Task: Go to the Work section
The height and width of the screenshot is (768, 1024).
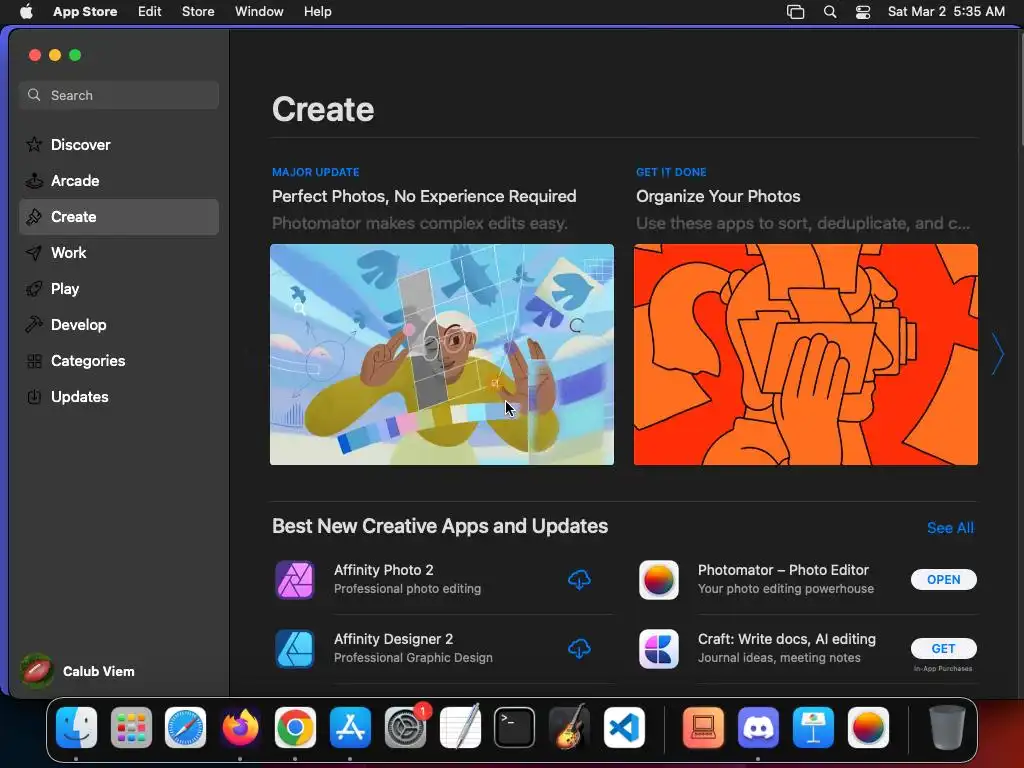Action: coord(119,253)
